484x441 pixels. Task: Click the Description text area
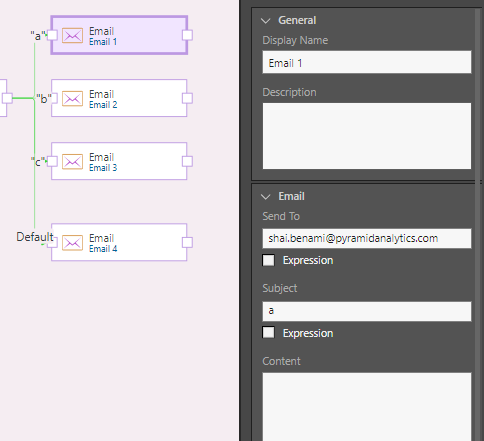pos(367,136)
